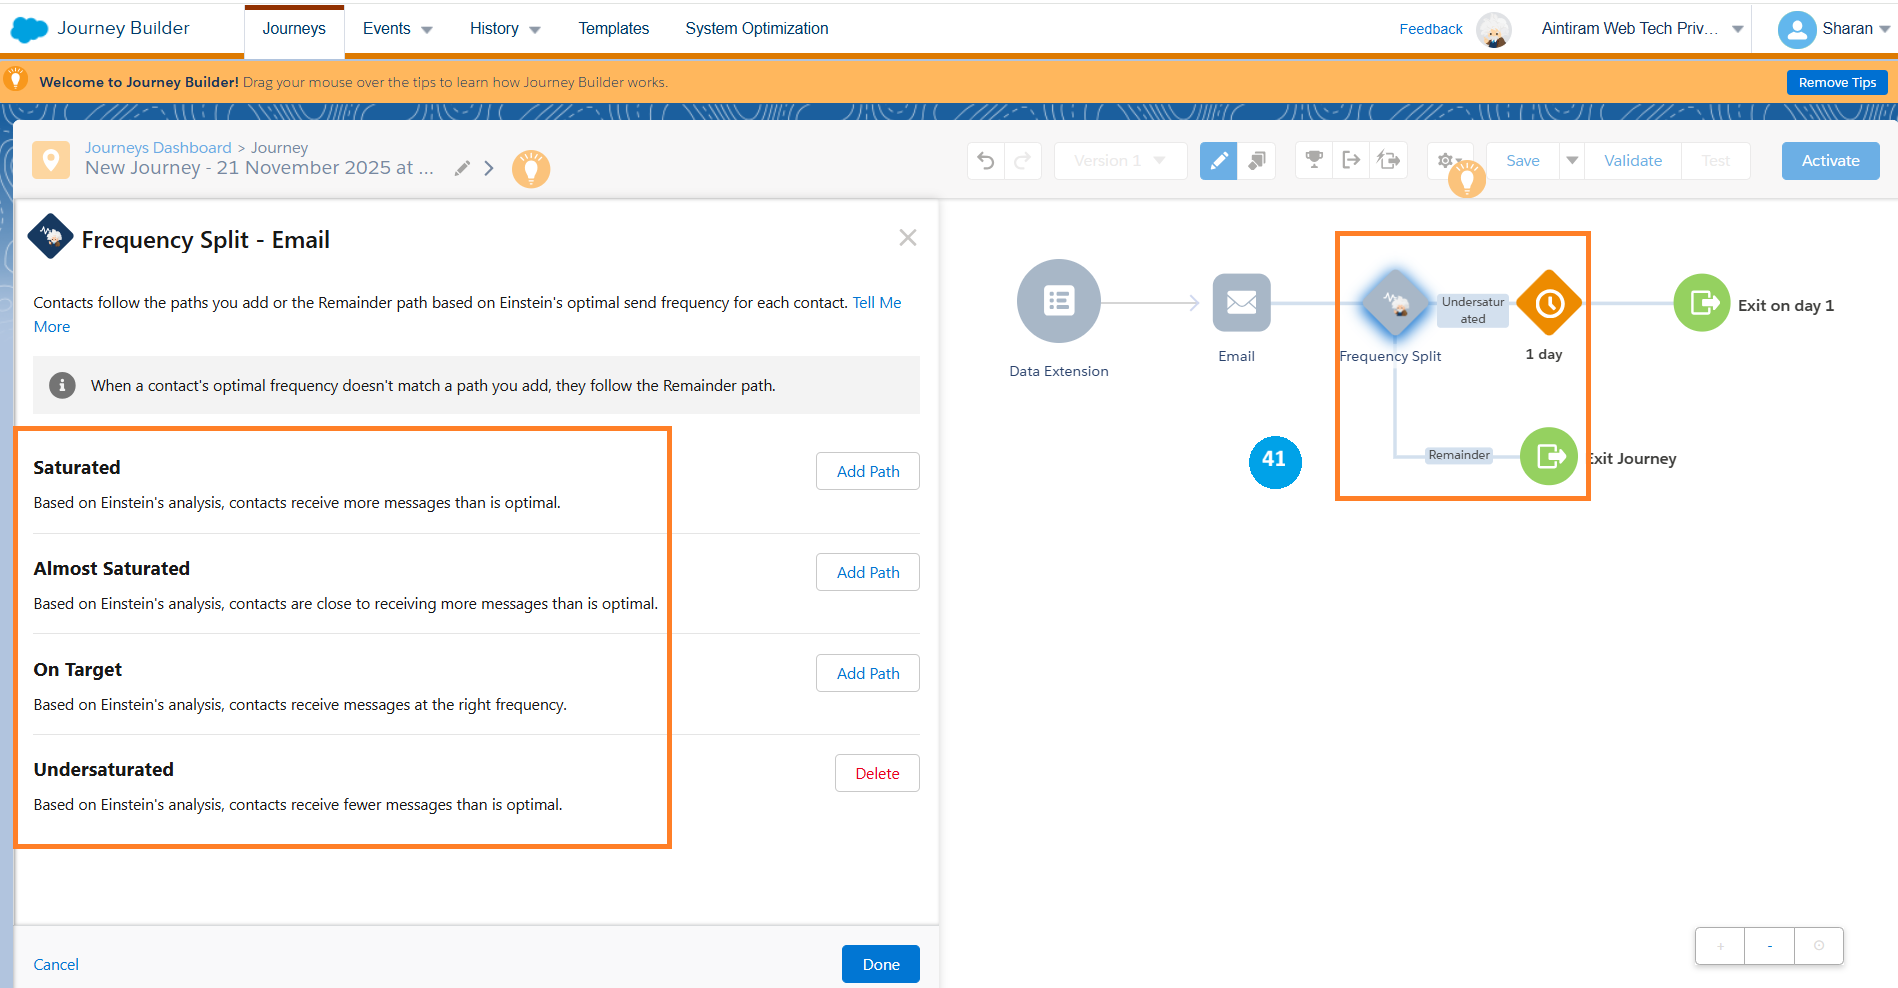Viewport: 1898px width, 988px height.
Task: Open the System Optimization tab
Action: [x=756, y=29]
